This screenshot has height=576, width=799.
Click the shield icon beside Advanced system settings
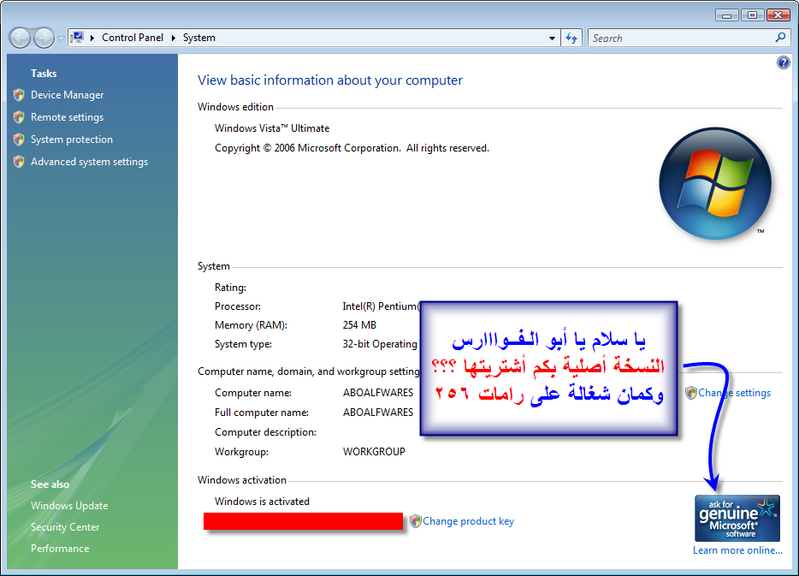click(19, 162)
